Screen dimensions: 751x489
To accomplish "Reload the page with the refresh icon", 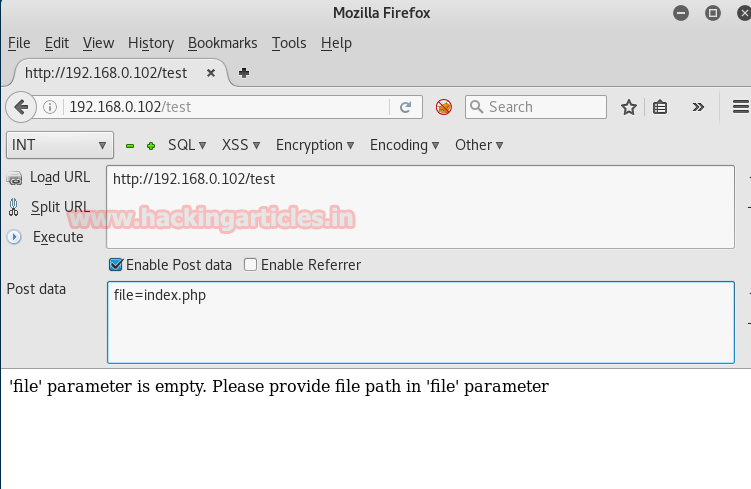I will click(405, 107).
